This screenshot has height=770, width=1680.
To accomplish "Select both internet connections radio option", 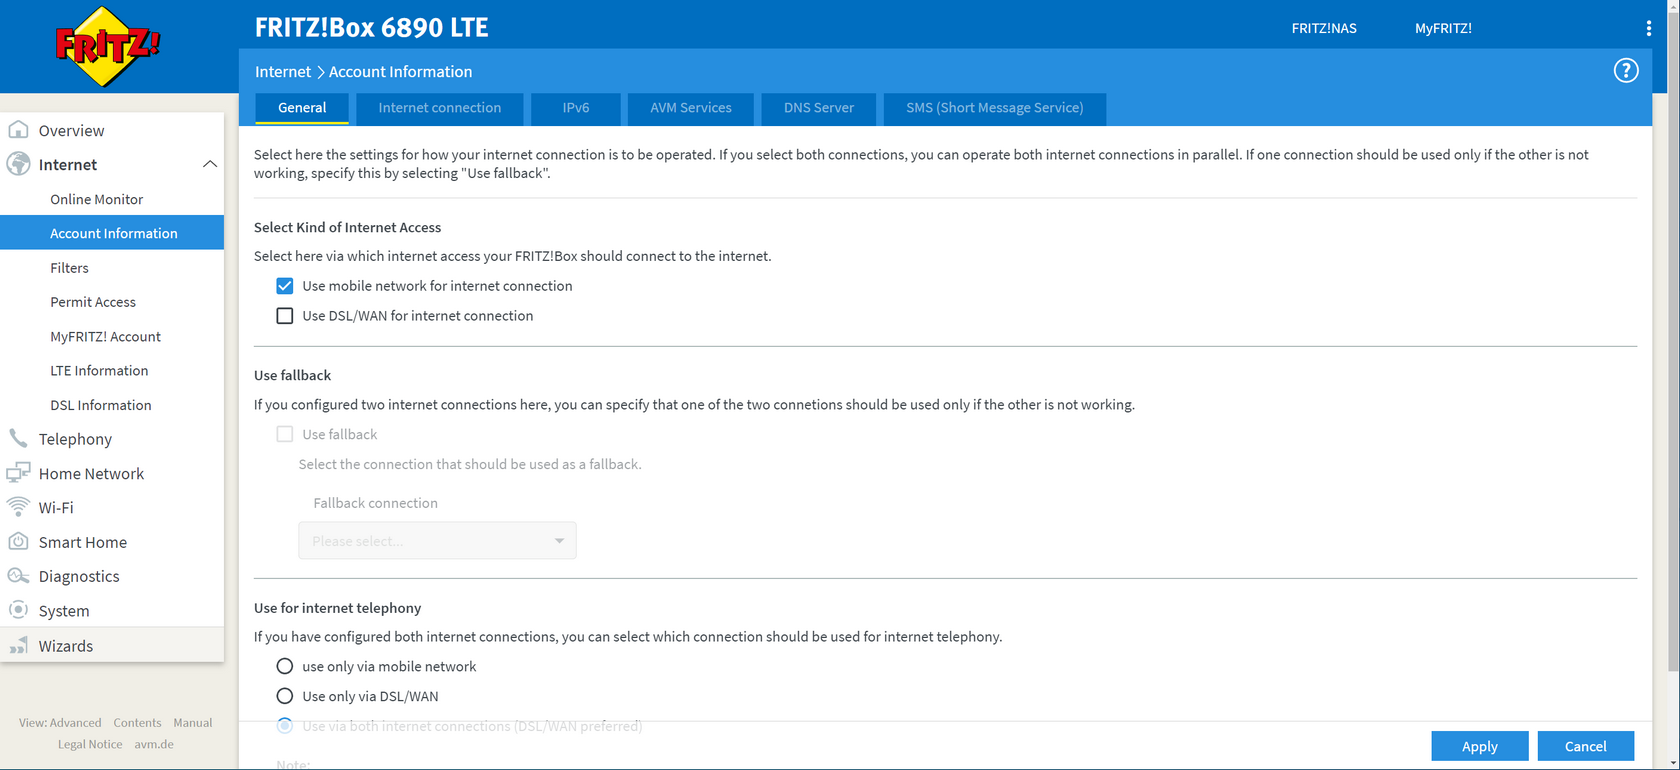I will click(x=285, y=725).
